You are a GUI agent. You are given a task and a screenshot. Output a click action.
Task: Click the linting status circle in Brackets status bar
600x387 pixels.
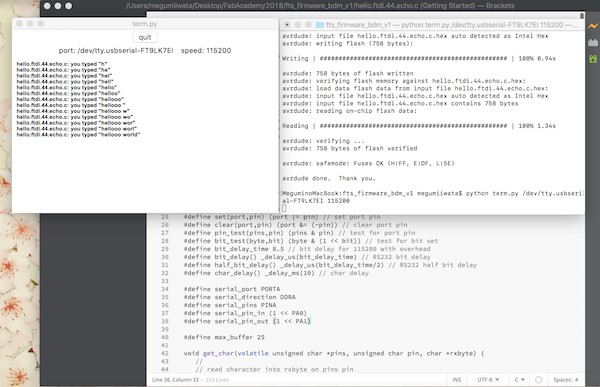(538, 380)
